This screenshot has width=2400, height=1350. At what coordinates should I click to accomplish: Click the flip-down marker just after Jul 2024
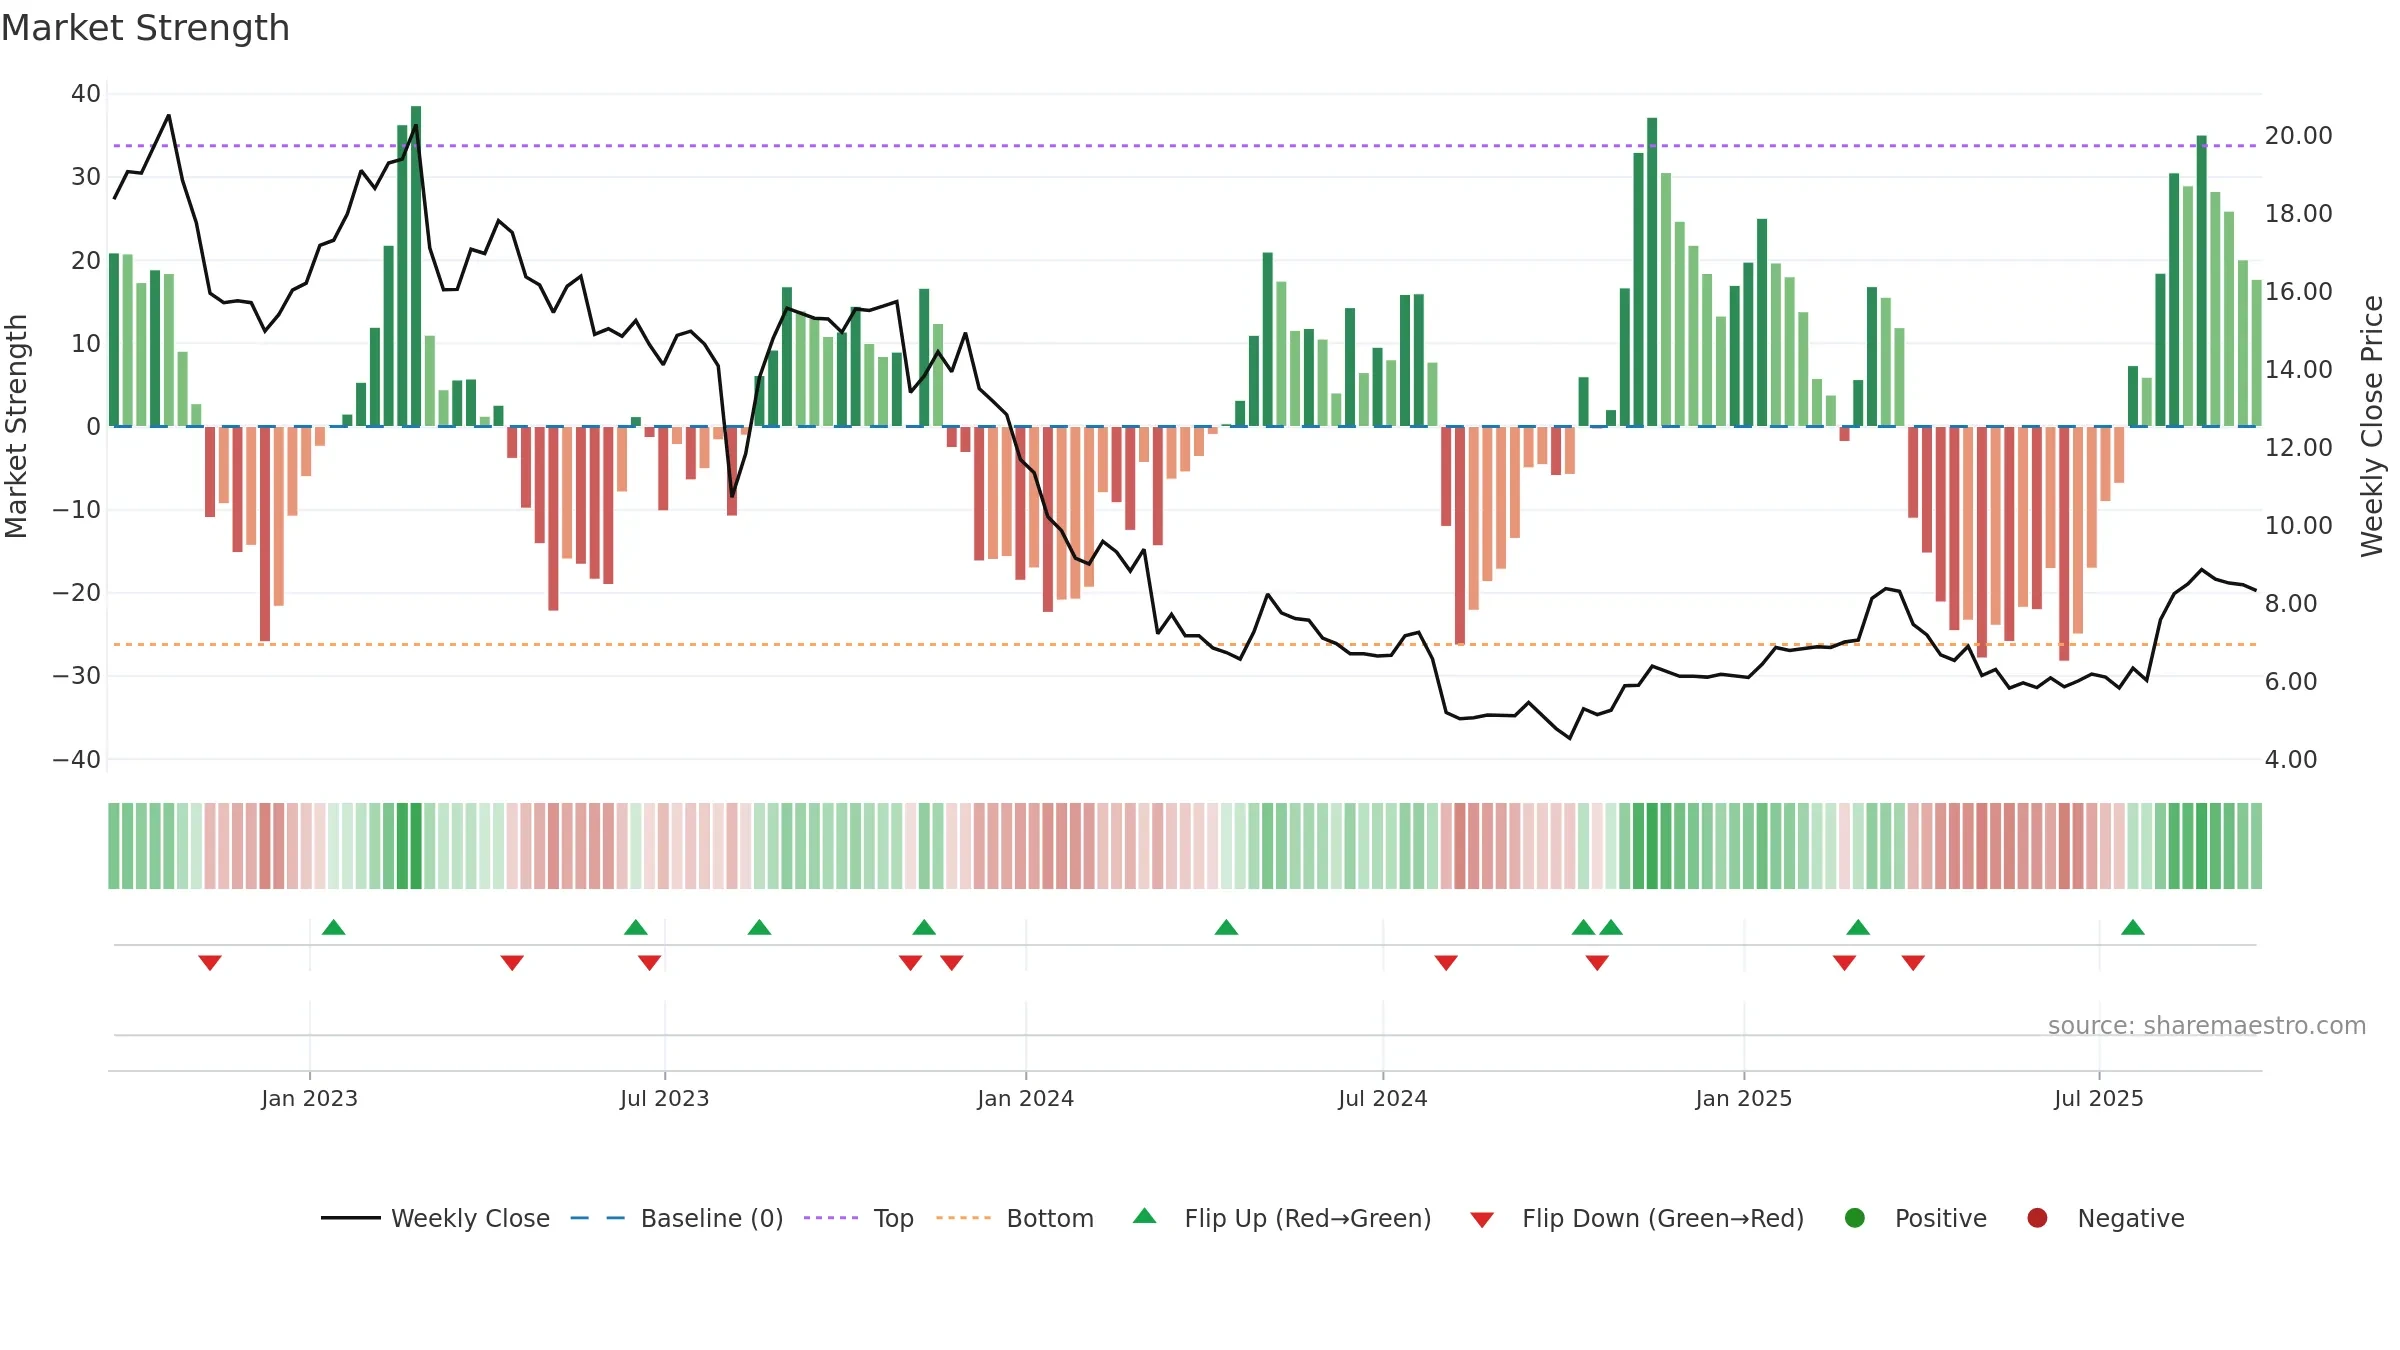pos(1446,963)
